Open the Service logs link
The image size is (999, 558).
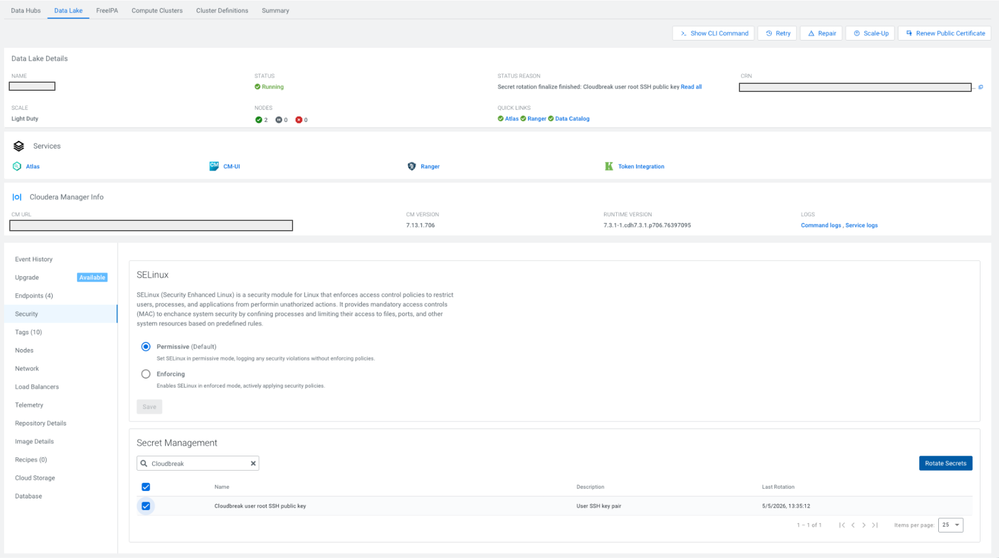pyautogui.click(x=861, y=225)
